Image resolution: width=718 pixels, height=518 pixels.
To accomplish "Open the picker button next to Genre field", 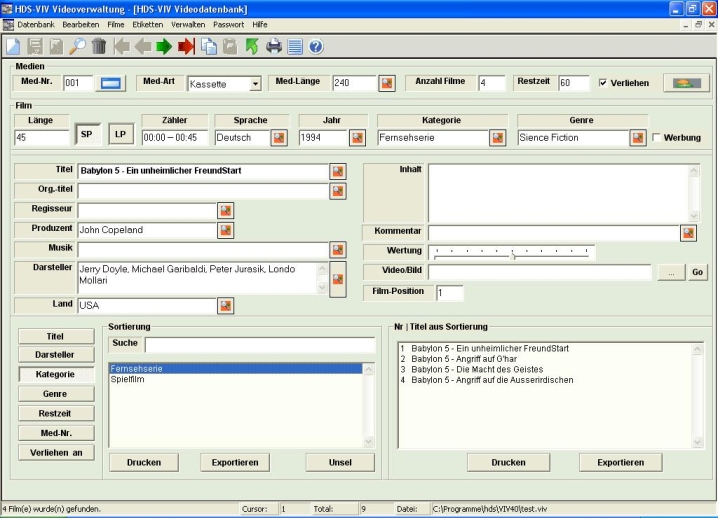I will click(637, 137).
